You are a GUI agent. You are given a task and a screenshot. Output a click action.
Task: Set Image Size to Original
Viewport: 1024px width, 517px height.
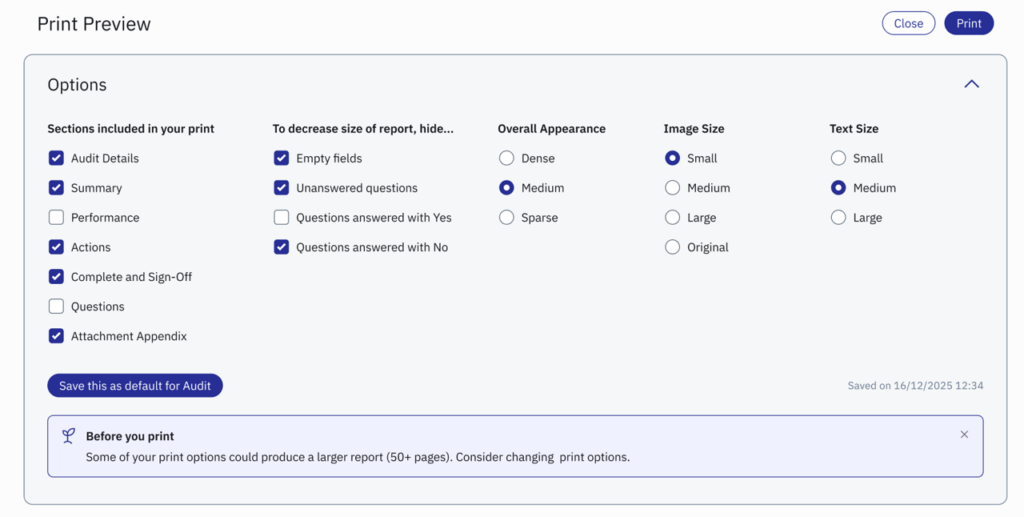tap(673, 247)
